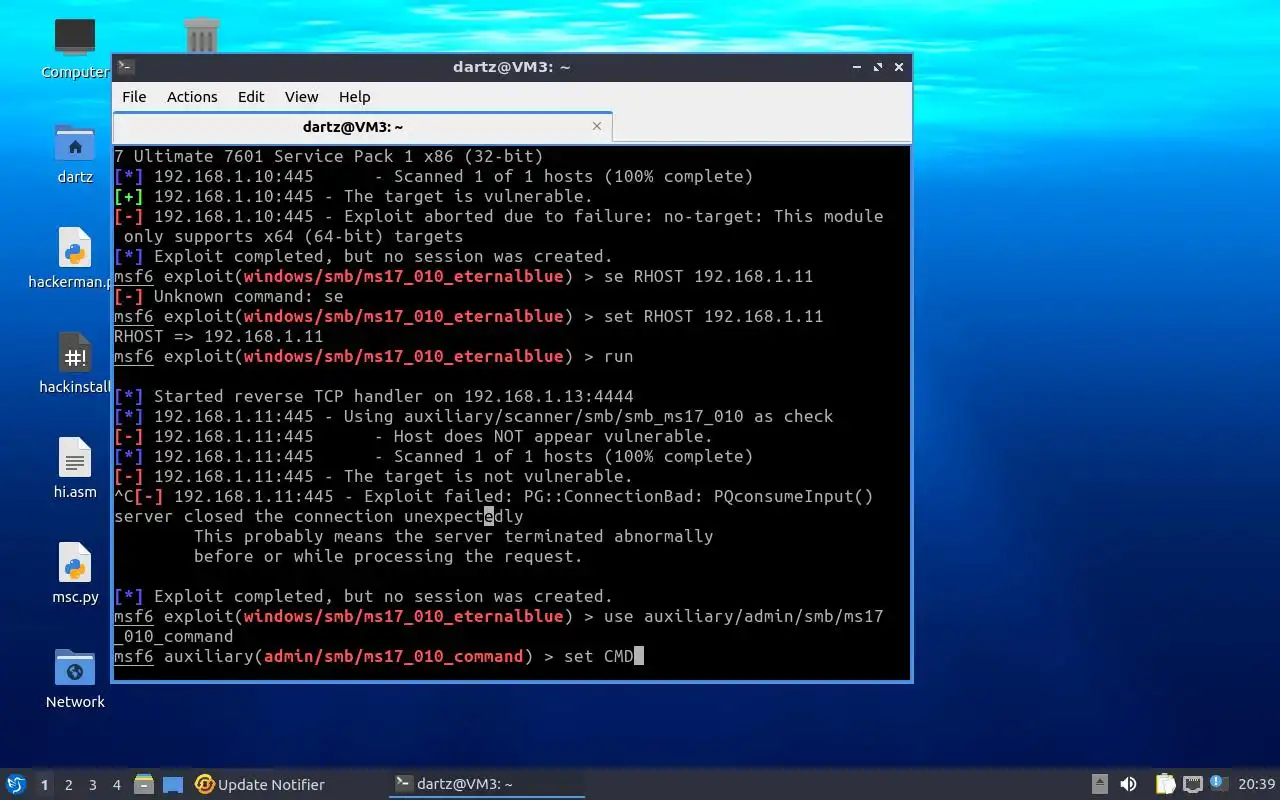The height and width of the screenshot is (800, 1280).
Task: Open the File menu in the terminal
Action: [x=134, y=97]
